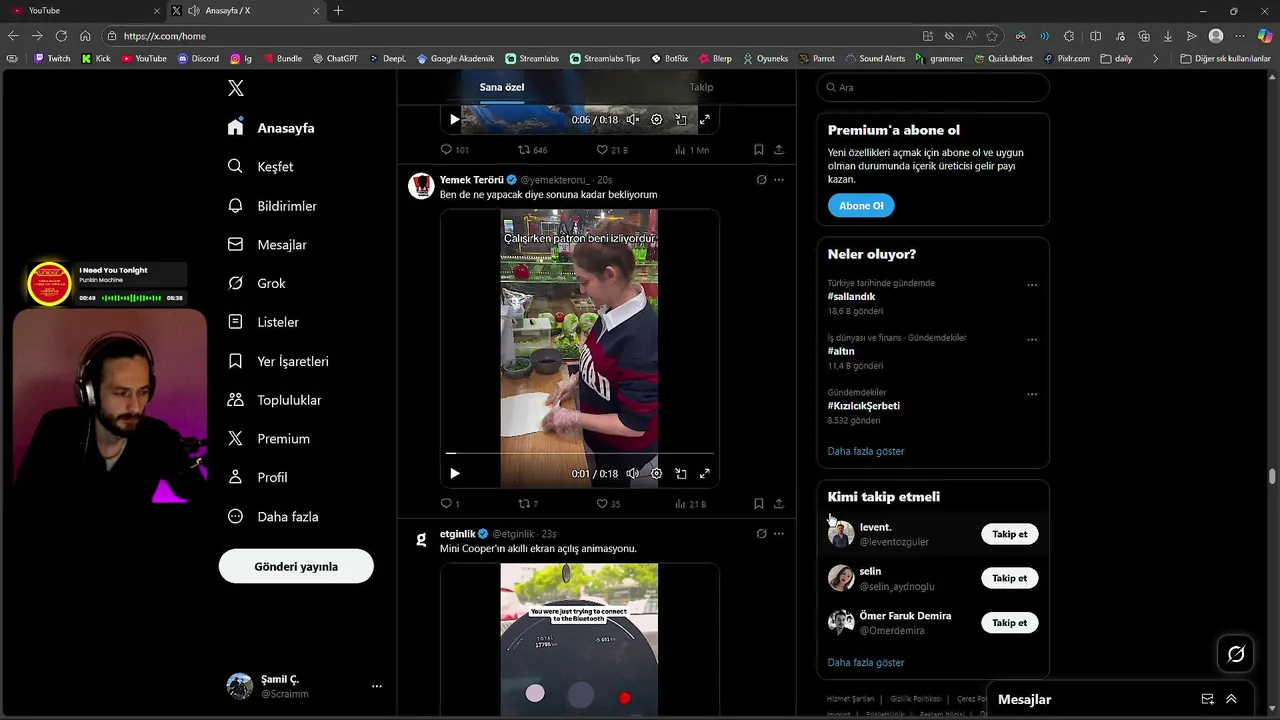Open #KızılcıkŞerbeti trending topic
1280x720 pixels.
[x=863, y=406]
